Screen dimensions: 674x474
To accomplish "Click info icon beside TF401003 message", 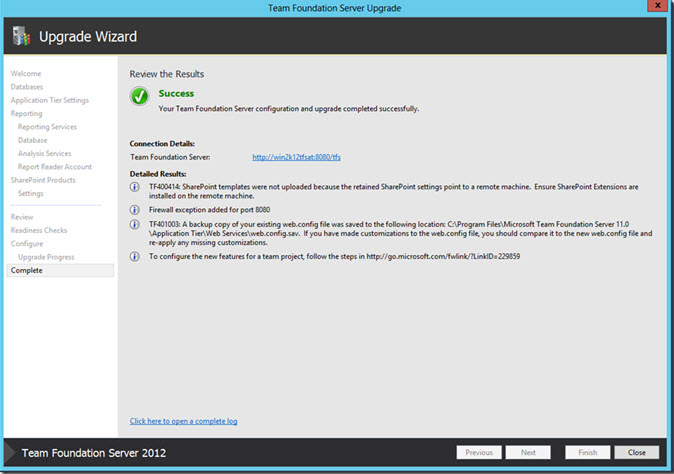I will click(x=135, y=224).
